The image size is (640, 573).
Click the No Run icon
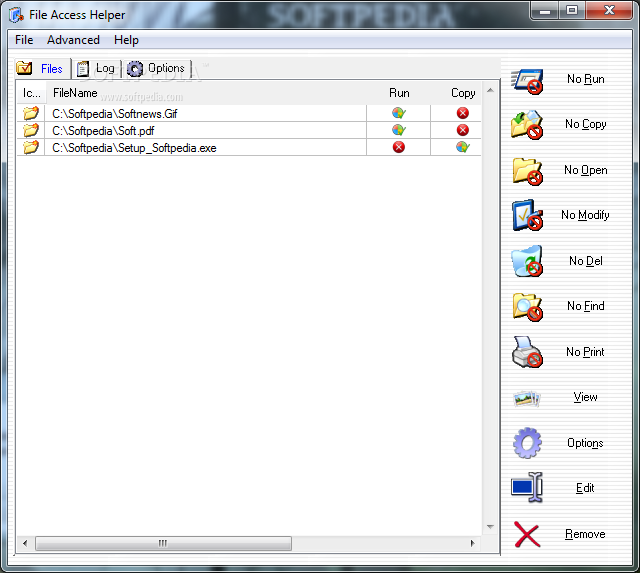pos(527,81)
